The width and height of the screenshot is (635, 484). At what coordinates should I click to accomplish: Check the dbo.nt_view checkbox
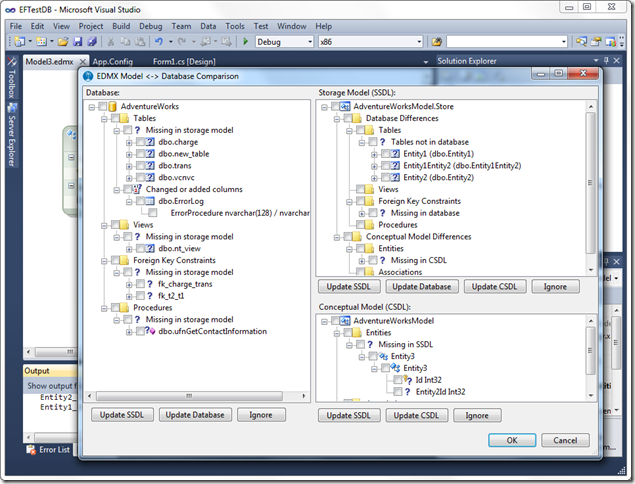coord(141,249)
